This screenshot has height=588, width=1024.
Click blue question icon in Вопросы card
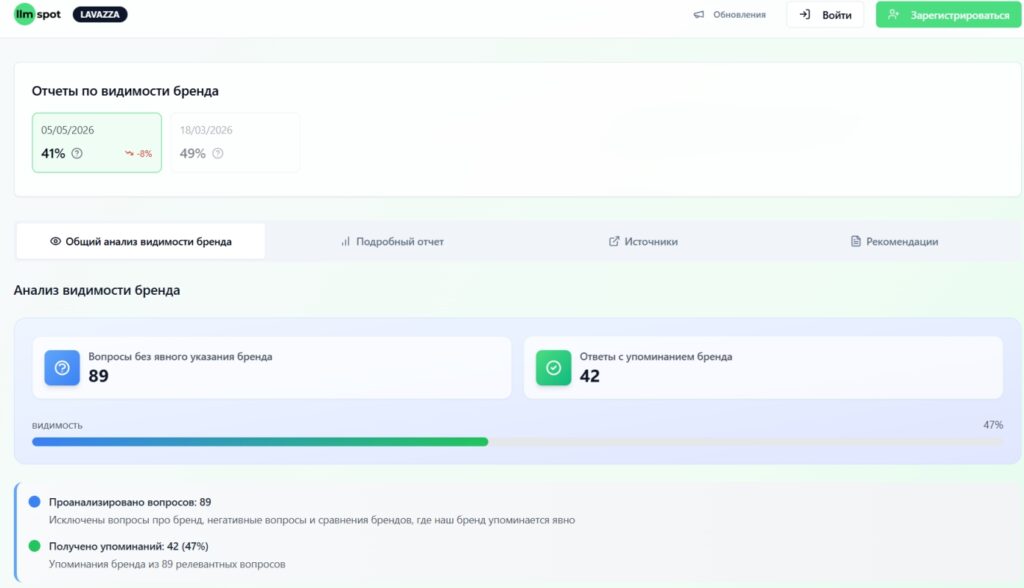62,368
